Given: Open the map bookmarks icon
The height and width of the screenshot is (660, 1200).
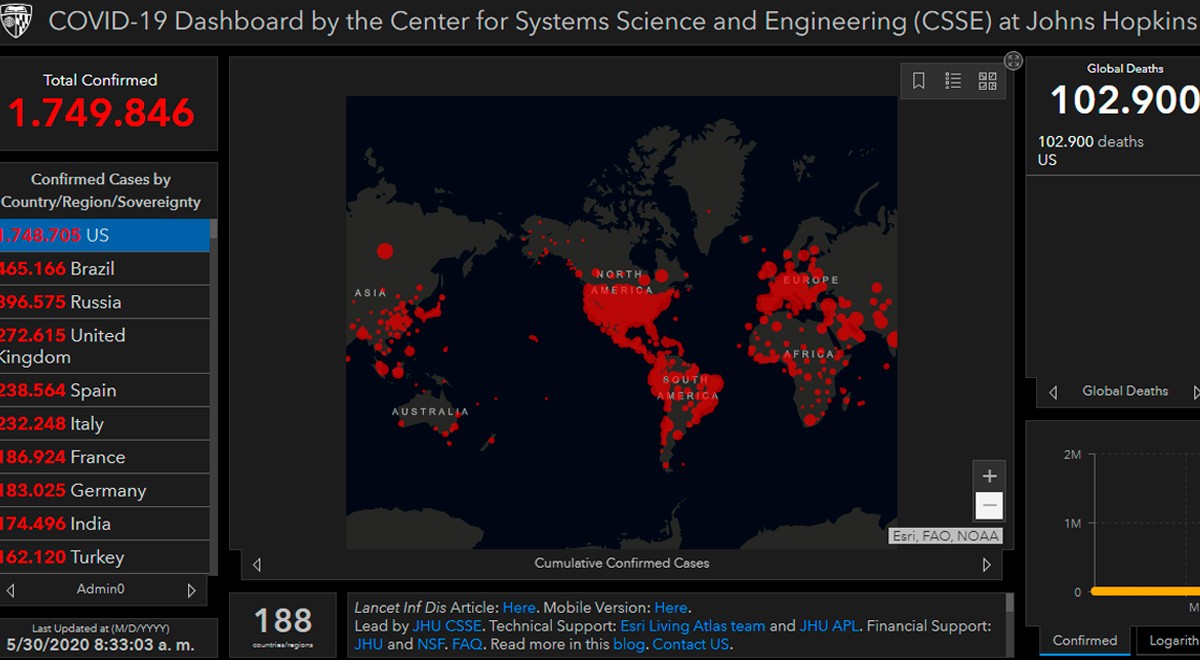Looking at the screenshot, I should point(919,81).
